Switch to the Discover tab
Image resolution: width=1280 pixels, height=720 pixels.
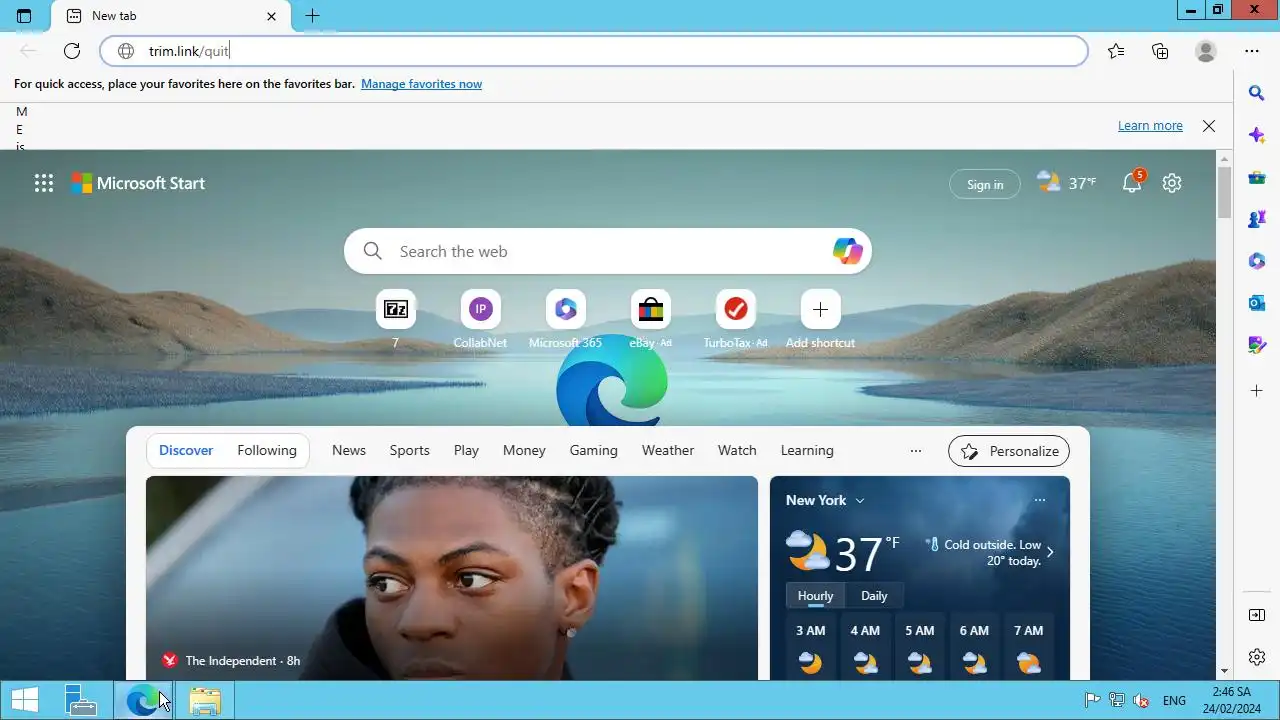pos(186,450)
